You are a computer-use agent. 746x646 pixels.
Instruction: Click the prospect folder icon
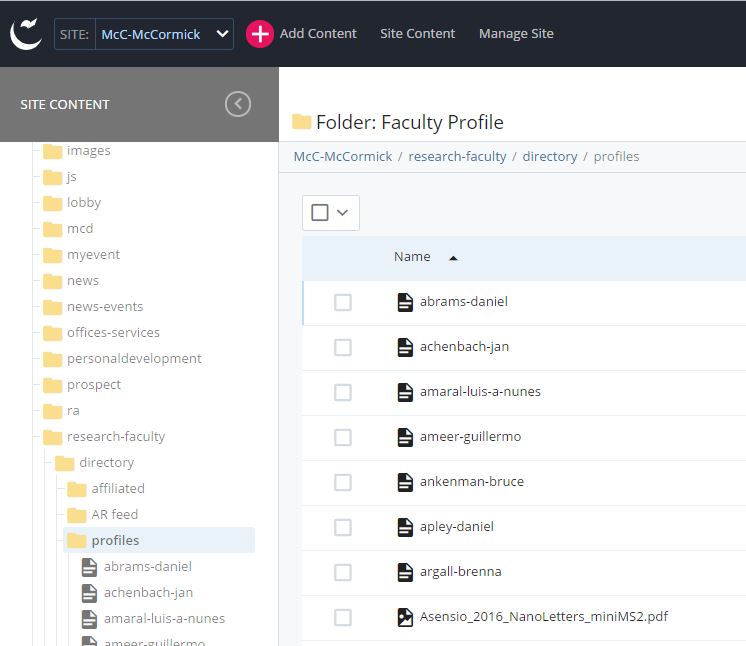[x=52, y=385]
